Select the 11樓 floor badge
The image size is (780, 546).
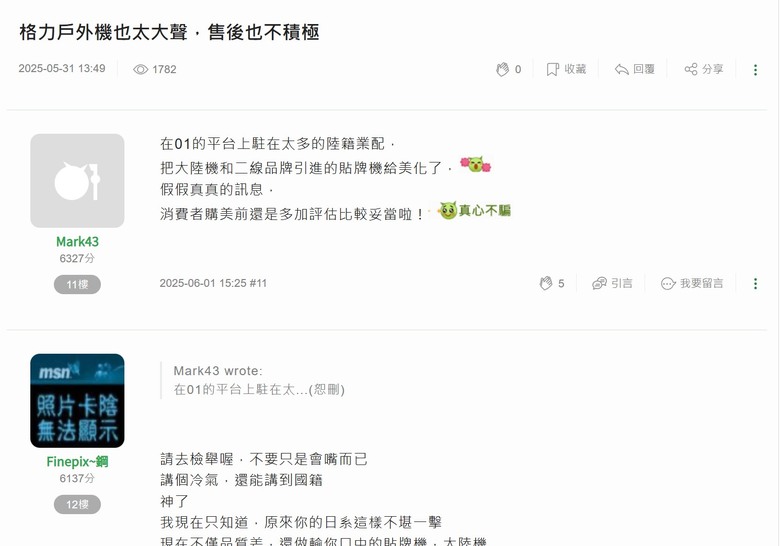(77, 284)
